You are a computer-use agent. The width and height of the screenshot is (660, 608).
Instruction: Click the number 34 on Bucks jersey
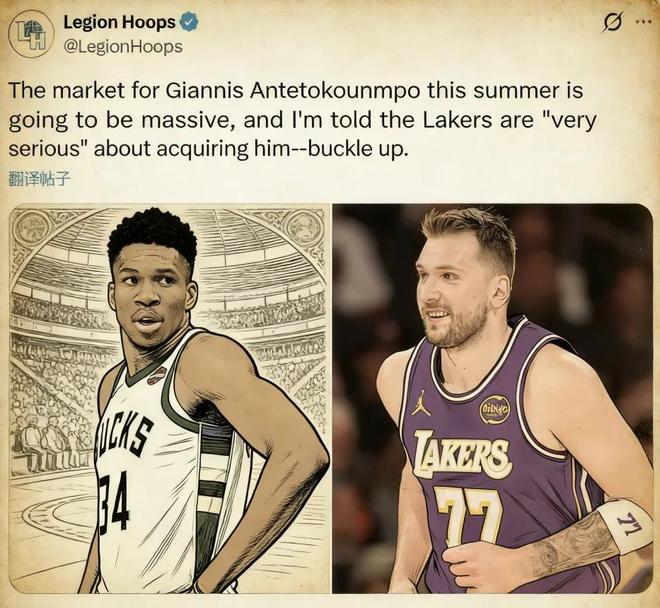click(x=113, y=499)
